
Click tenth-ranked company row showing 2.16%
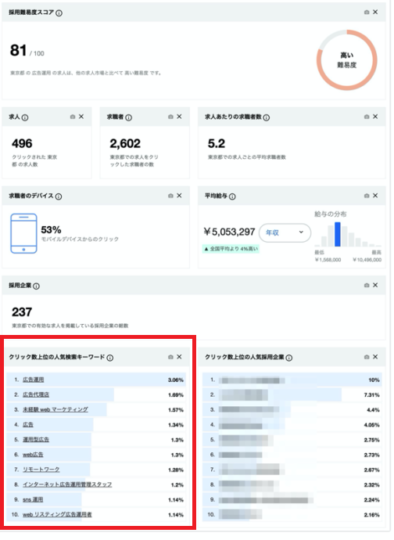(x=292, y=515)
